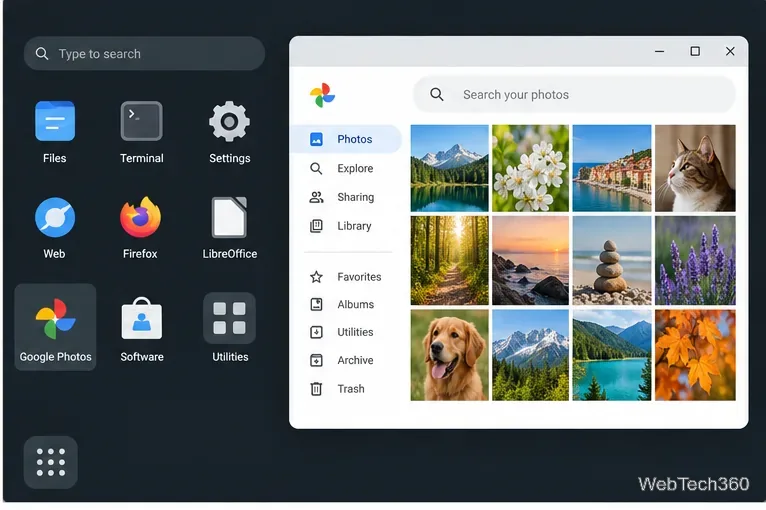This screenshot has height=510, width=766.
Task: Launch the Terminal app icon
Action: 142,121
